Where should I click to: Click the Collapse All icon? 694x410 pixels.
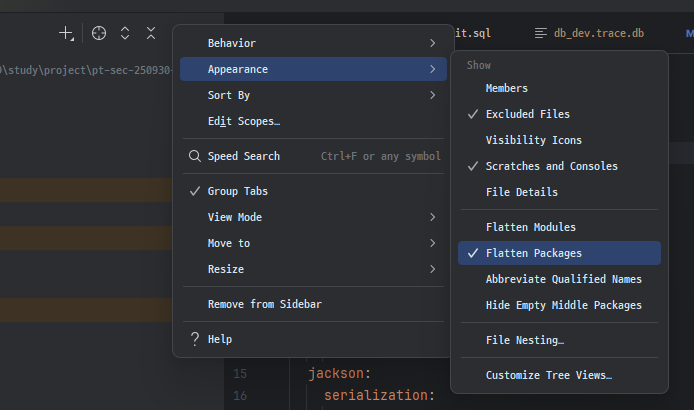click(151, 33)
